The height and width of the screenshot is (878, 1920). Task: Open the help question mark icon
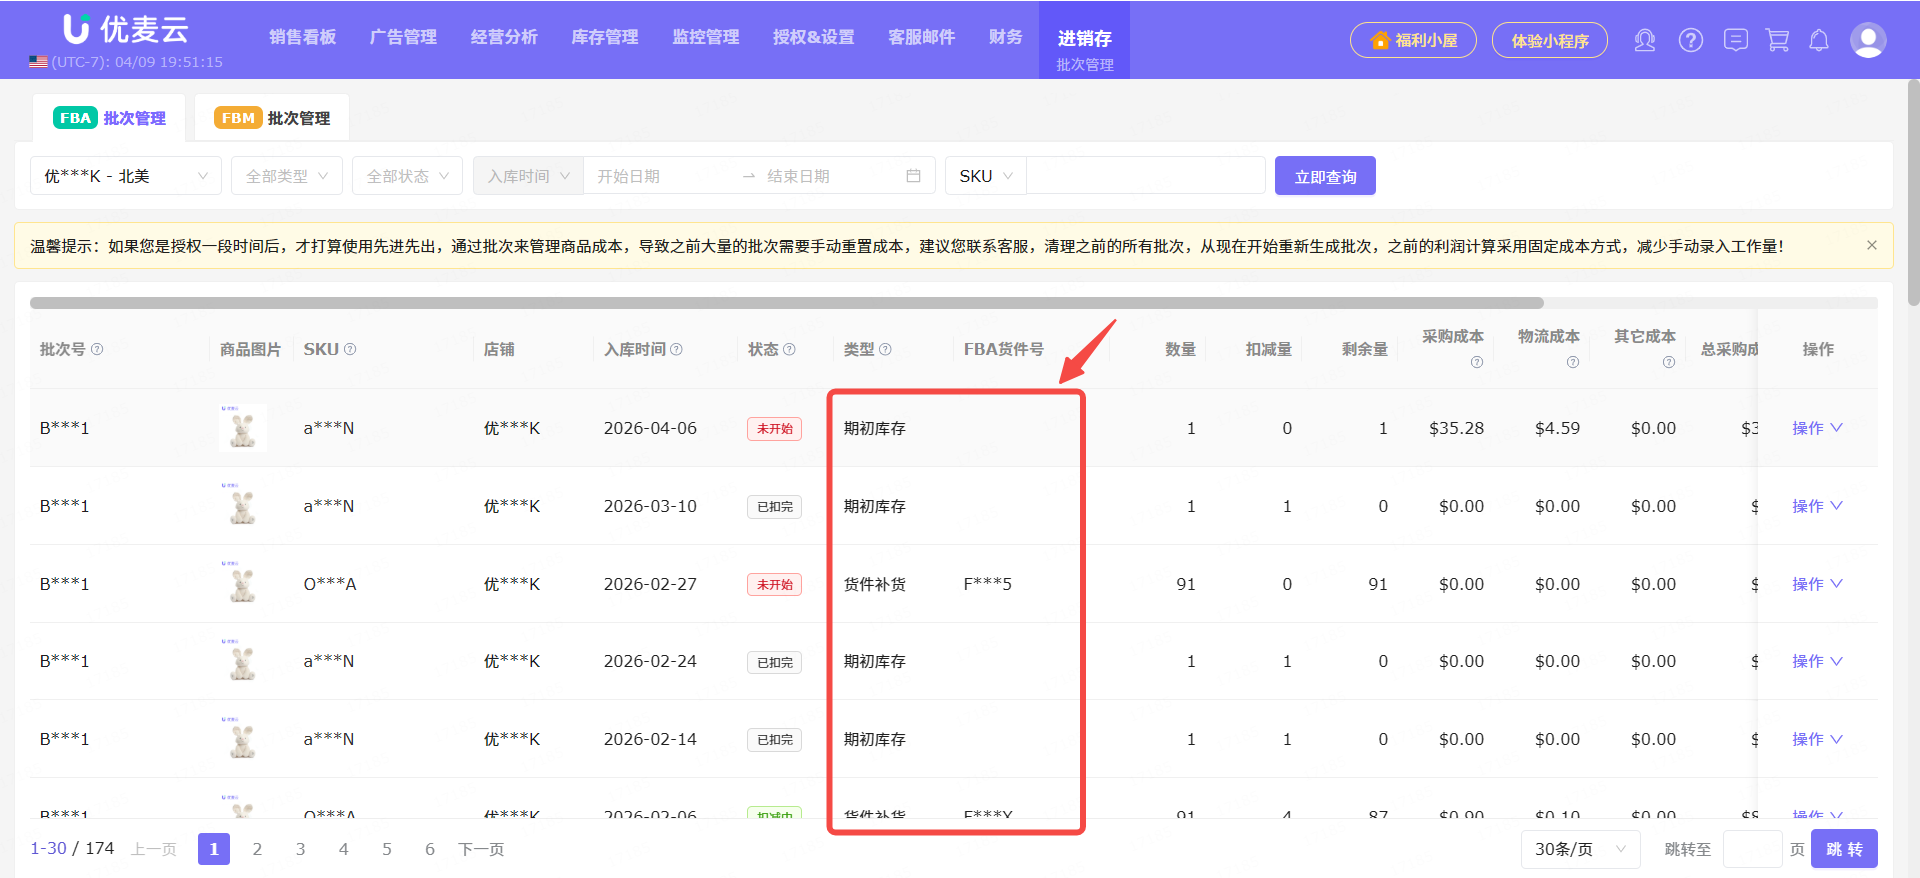[x=1690, y=40]
